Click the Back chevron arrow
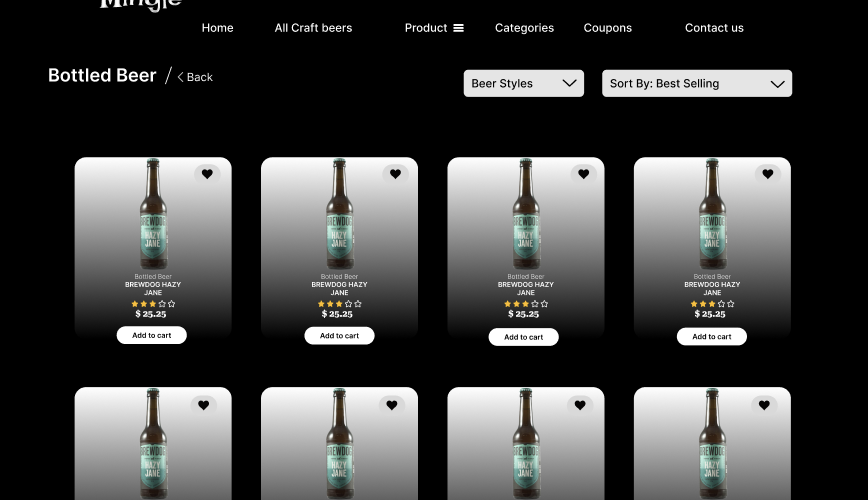The image size is (868, 500). tap(180, 77)
